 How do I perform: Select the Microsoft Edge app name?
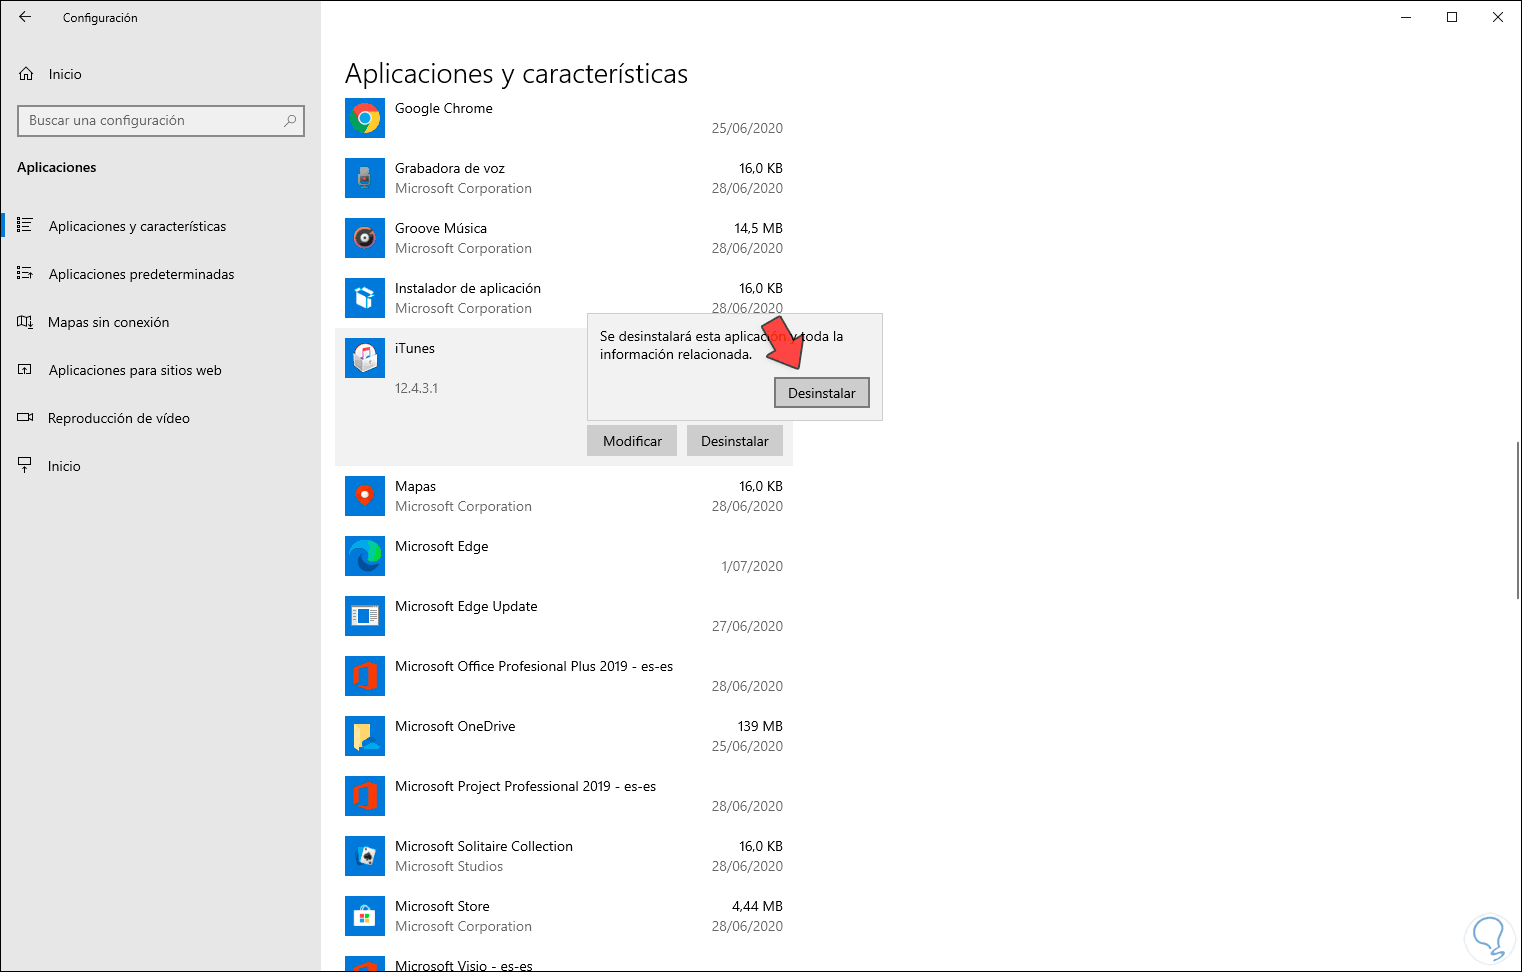tap(442, 547)
